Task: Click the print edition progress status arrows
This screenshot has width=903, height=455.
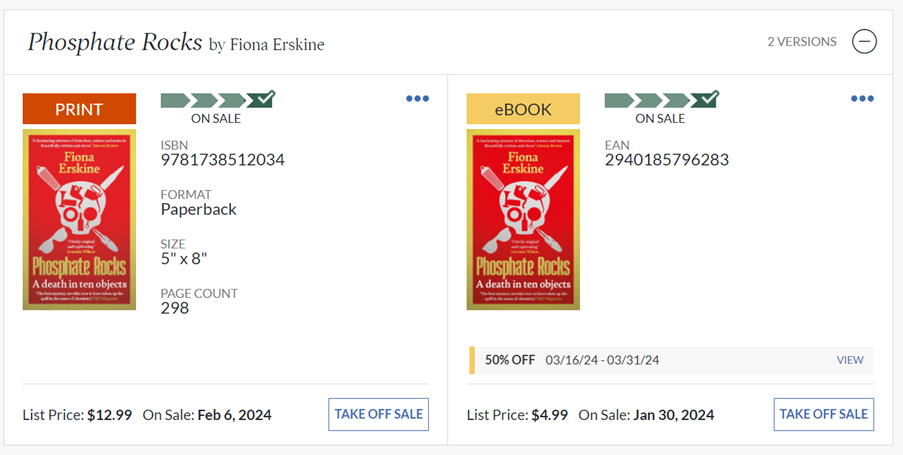Action: [x=217, y=99]
